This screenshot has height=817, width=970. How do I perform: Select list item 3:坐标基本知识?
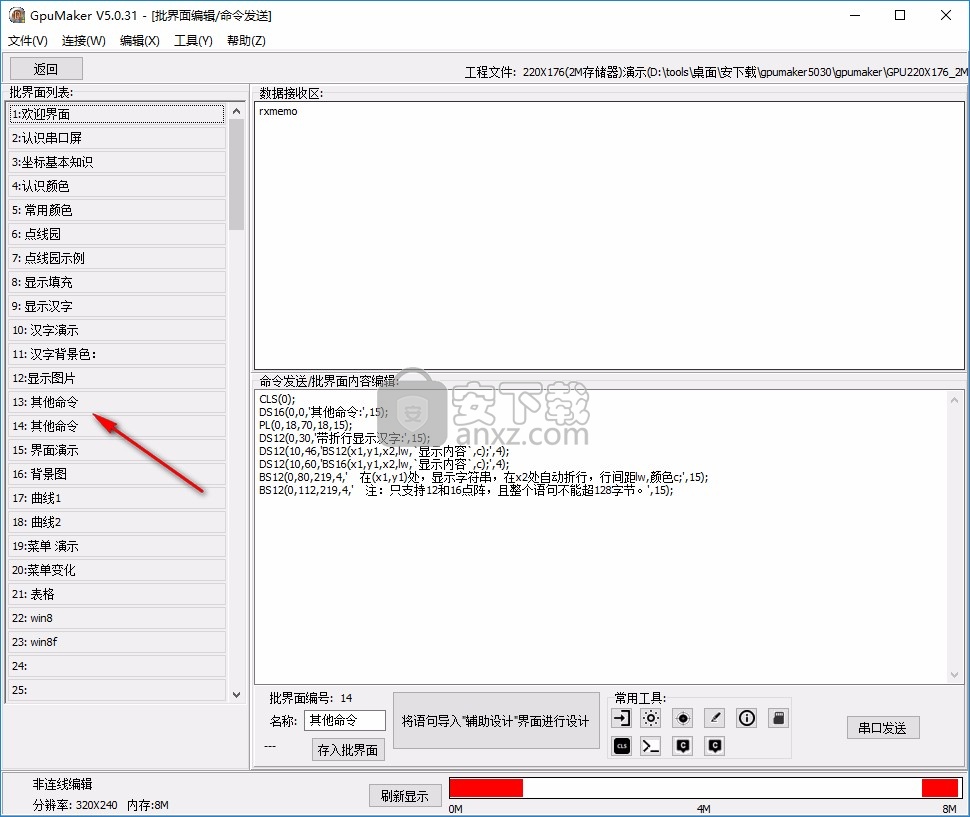118,162
